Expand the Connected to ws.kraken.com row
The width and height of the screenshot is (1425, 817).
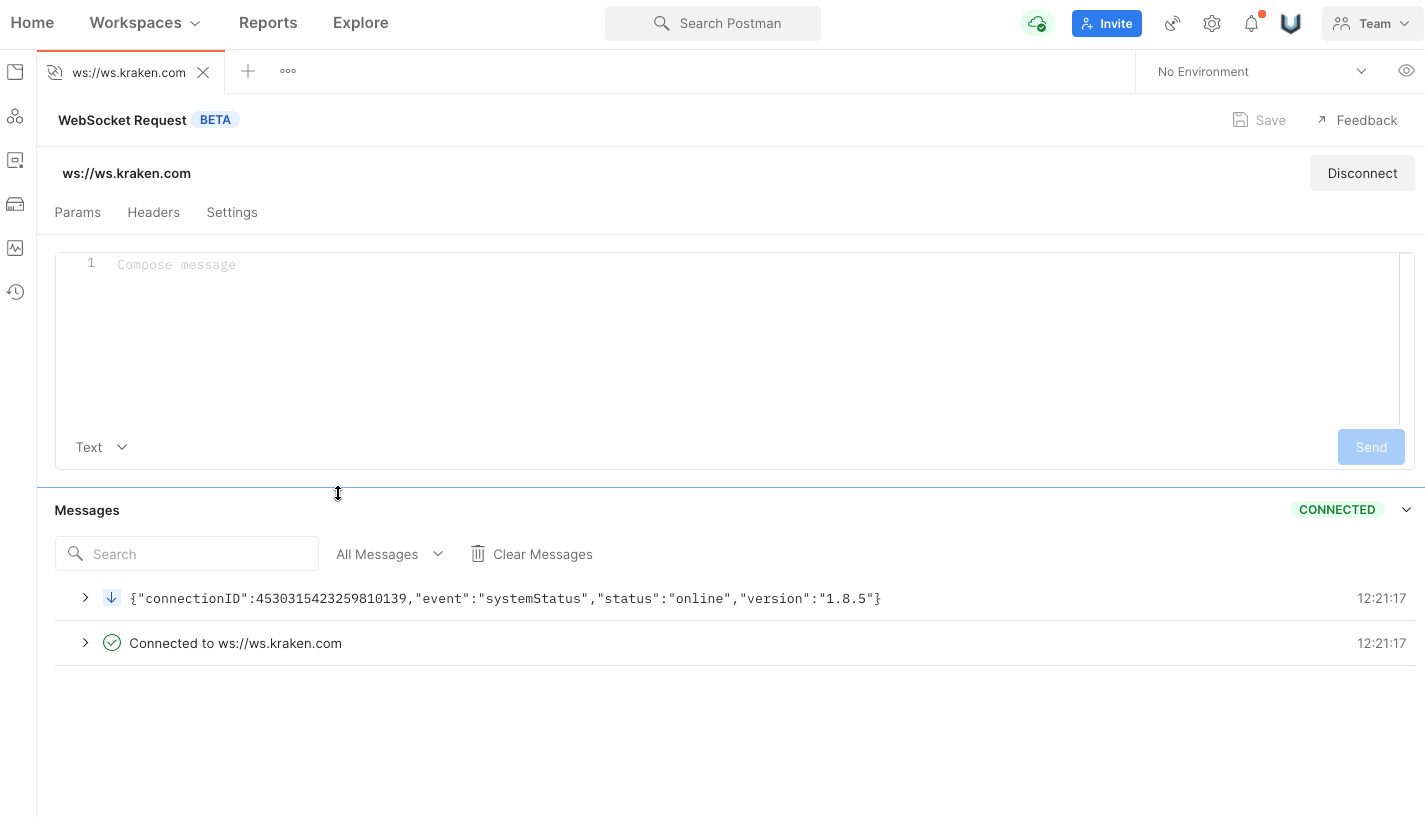[x=86, y=643]
